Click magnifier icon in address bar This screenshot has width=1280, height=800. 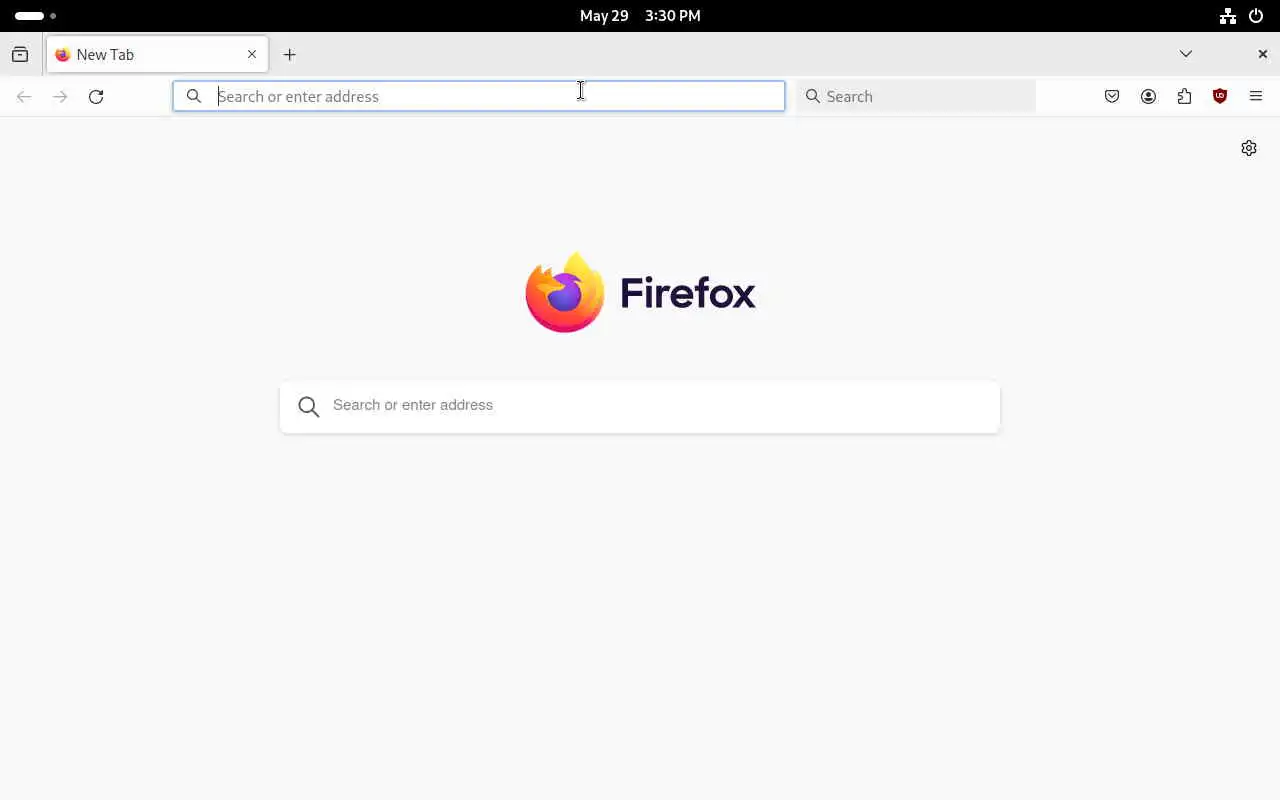click(194, 96)
